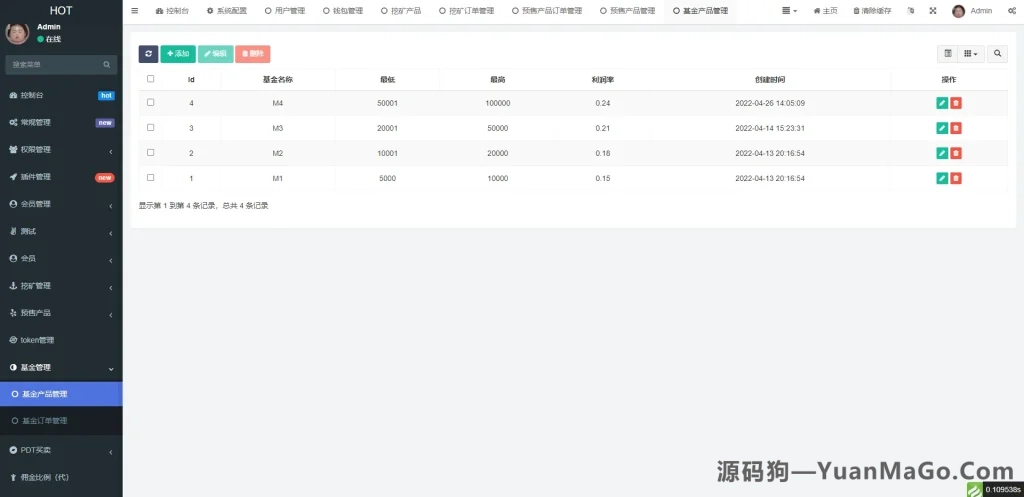Open 基金订单管理 in the sidebar
Image resolution: width=1024 pixels, height=497 pixels.
coord(61,421)
